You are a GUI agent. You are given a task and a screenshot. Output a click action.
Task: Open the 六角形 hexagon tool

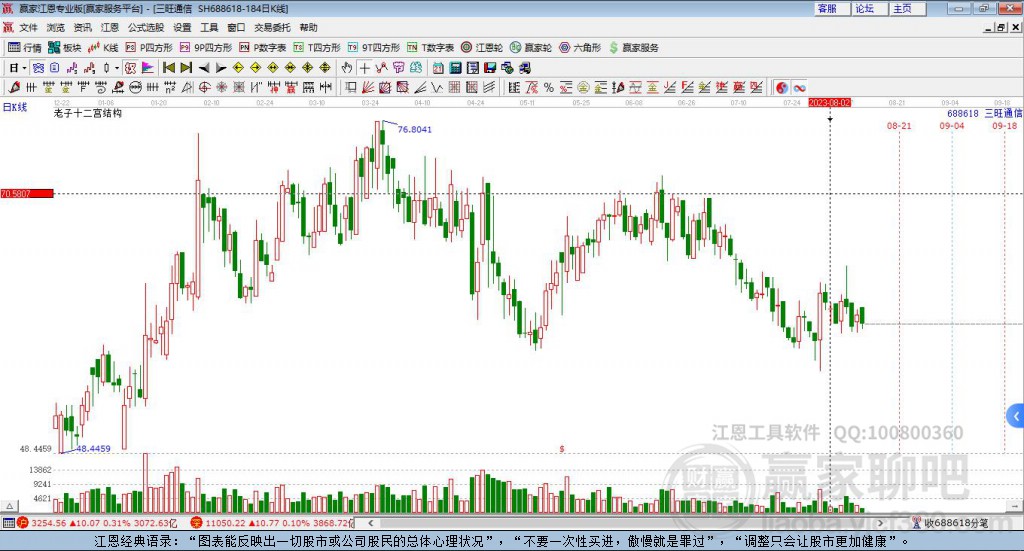[x=580, y=48]
